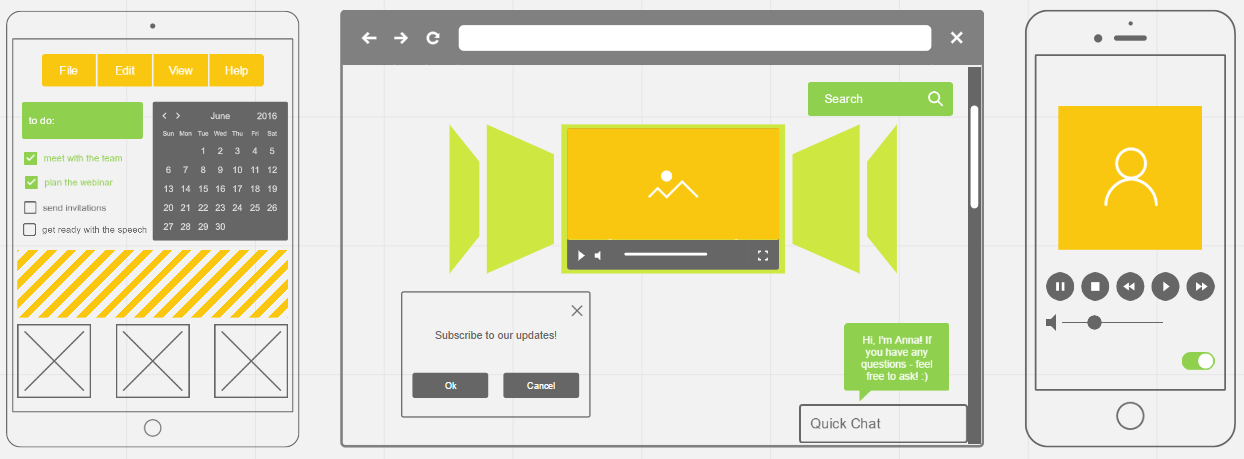This screenshot has width=1244, height=459.
Task: Uncheck 'meet with the team' checkbox
Action: click(x=30, y=158)
